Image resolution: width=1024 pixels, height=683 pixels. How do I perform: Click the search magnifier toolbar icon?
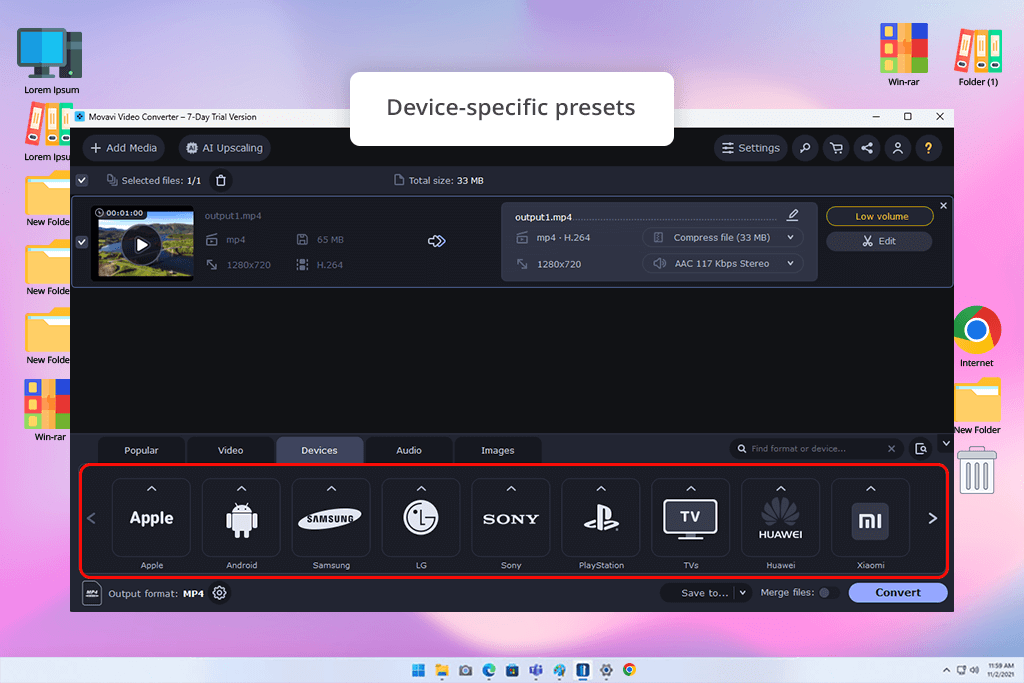tap(805, 148)
